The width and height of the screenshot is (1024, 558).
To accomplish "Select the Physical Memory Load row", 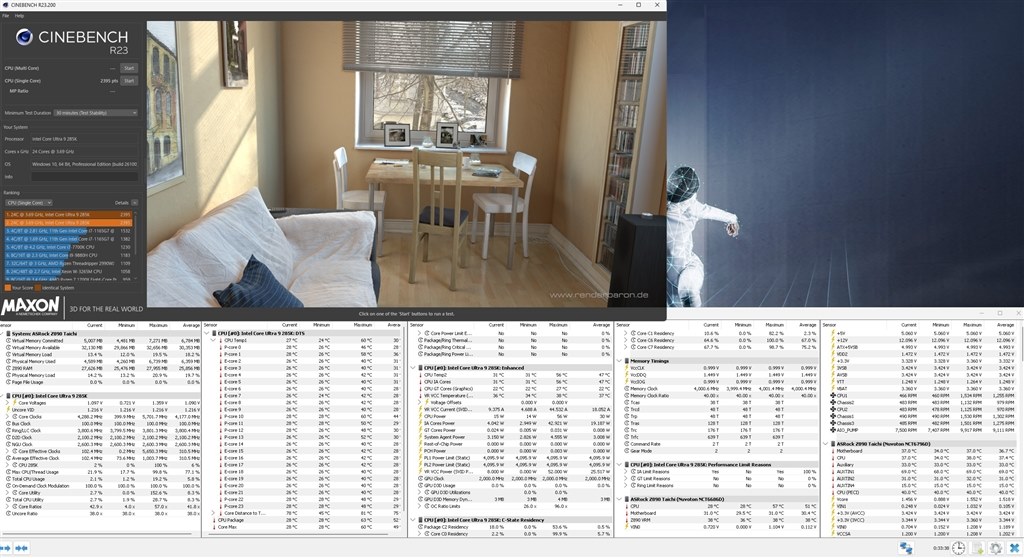I will click(101, 375).
